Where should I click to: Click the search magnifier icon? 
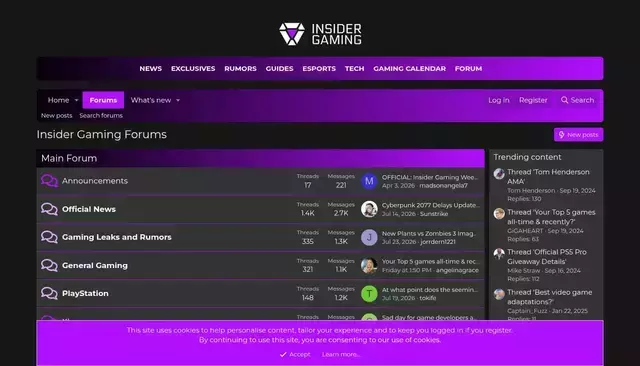tap(564, 100)
